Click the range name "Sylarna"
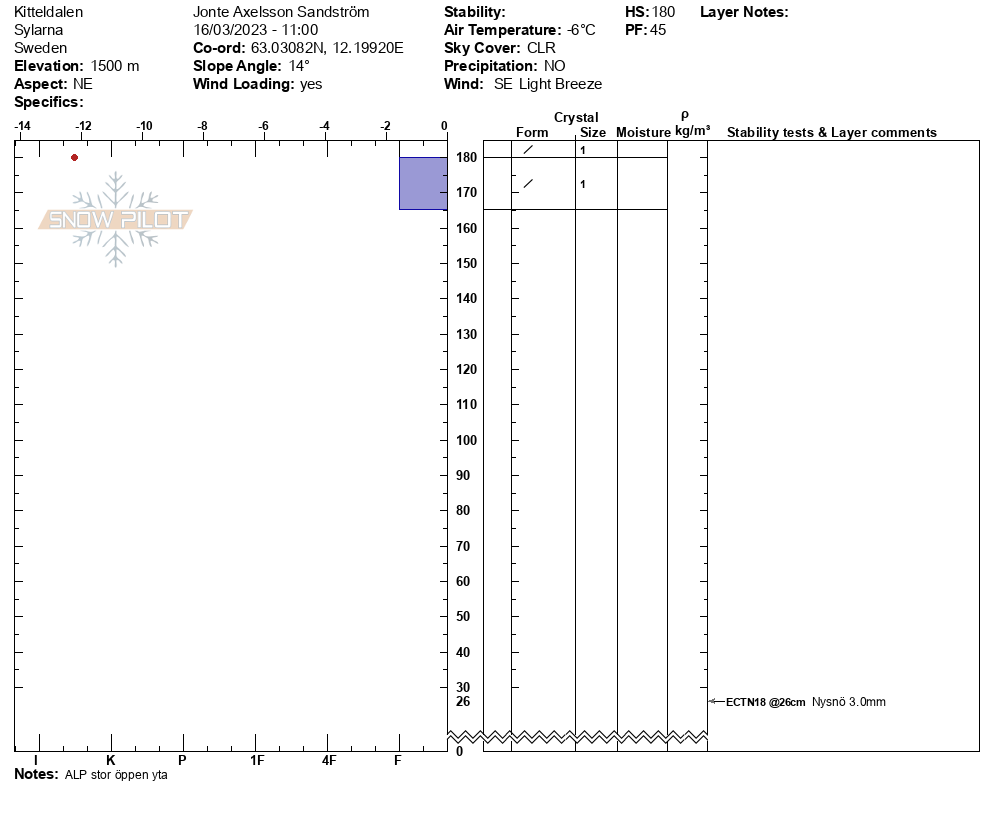Viewport: 994px width, 840px height. [x=38, y=30]
